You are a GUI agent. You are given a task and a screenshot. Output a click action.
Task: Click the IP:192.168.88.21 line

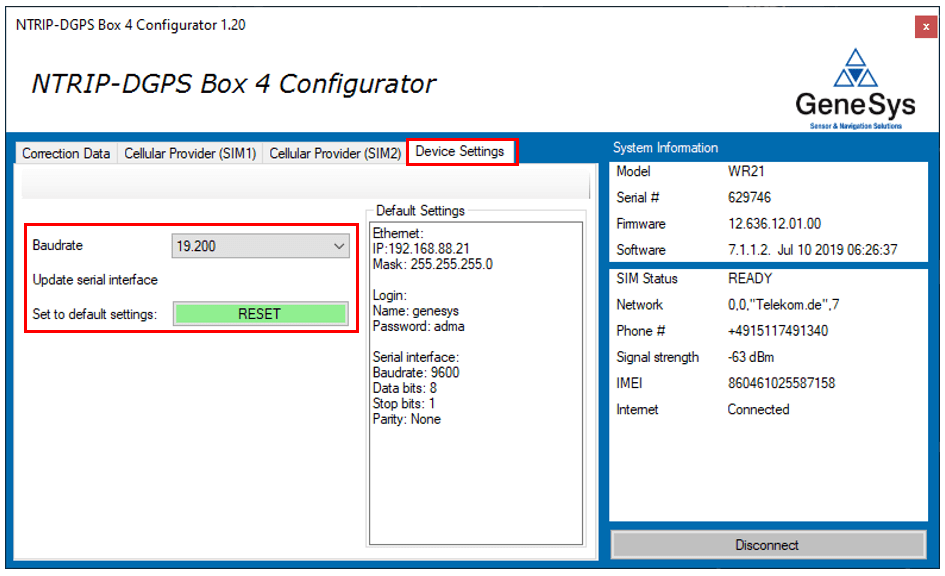(421, 248)
